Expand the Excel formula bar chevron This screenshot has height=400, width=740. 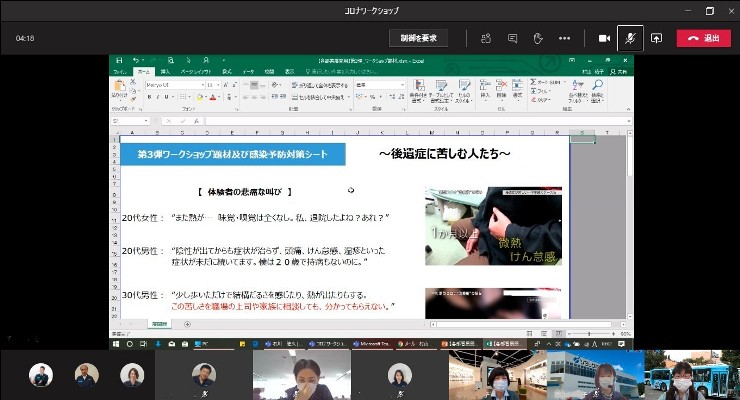[629, 121]
